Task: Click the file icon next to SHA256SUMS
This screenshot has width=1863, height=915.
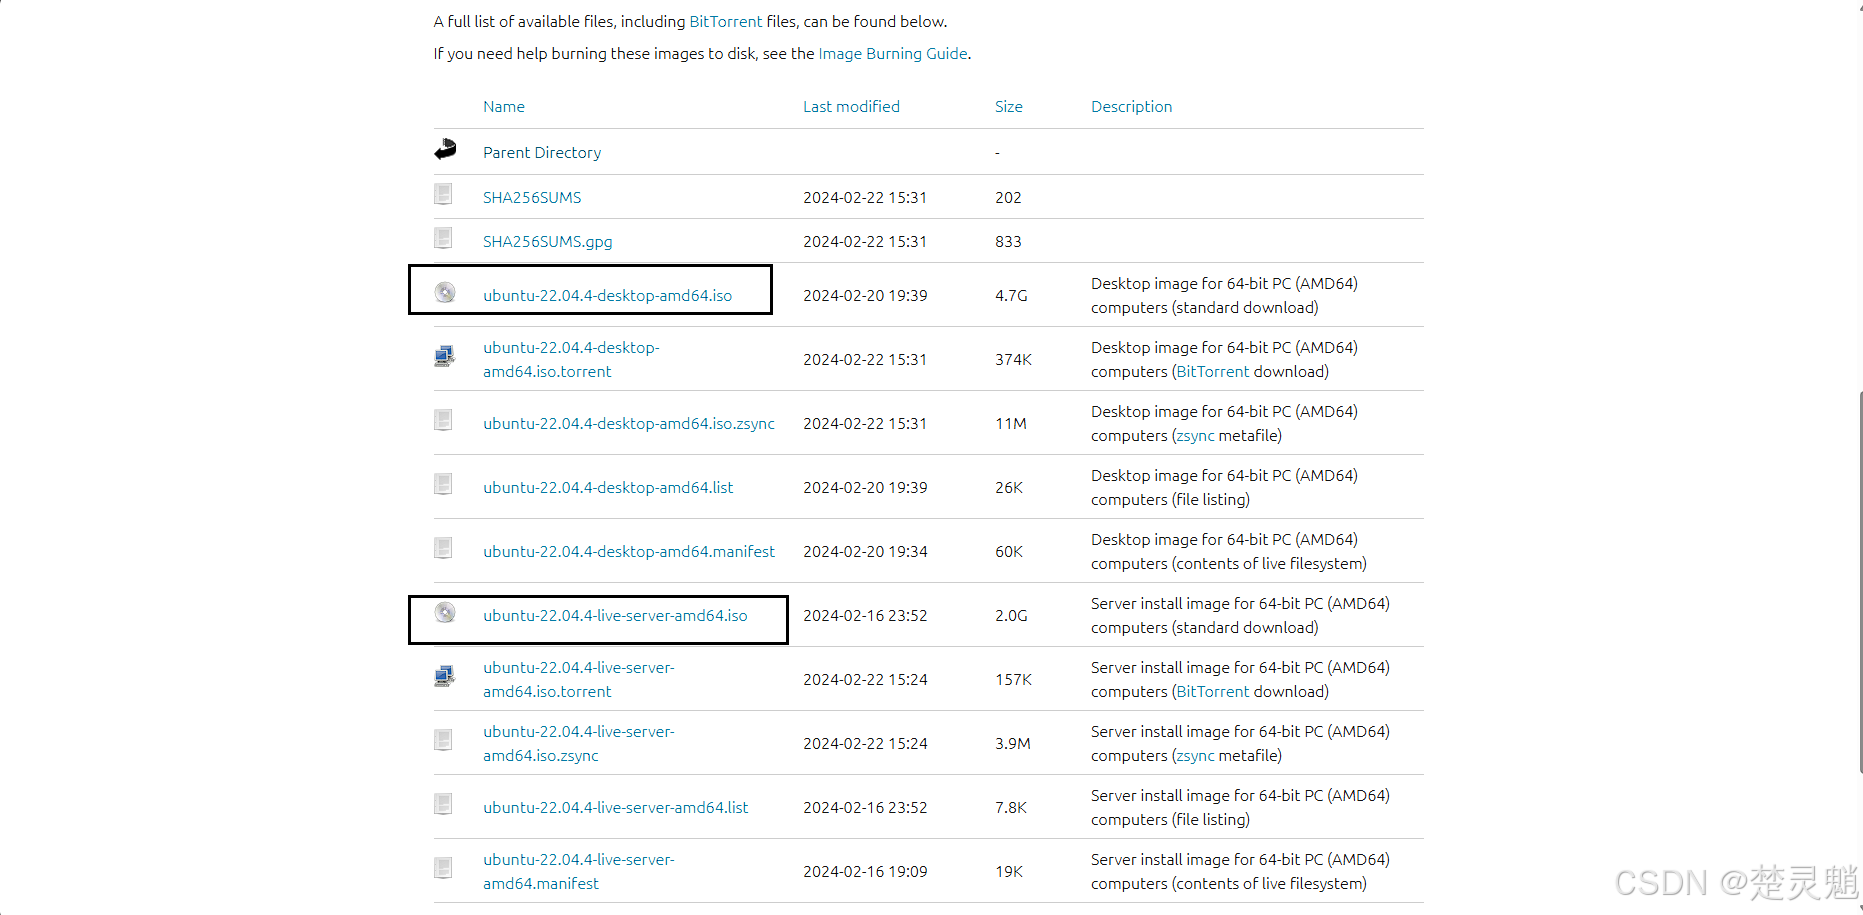Action: (444, 194)
